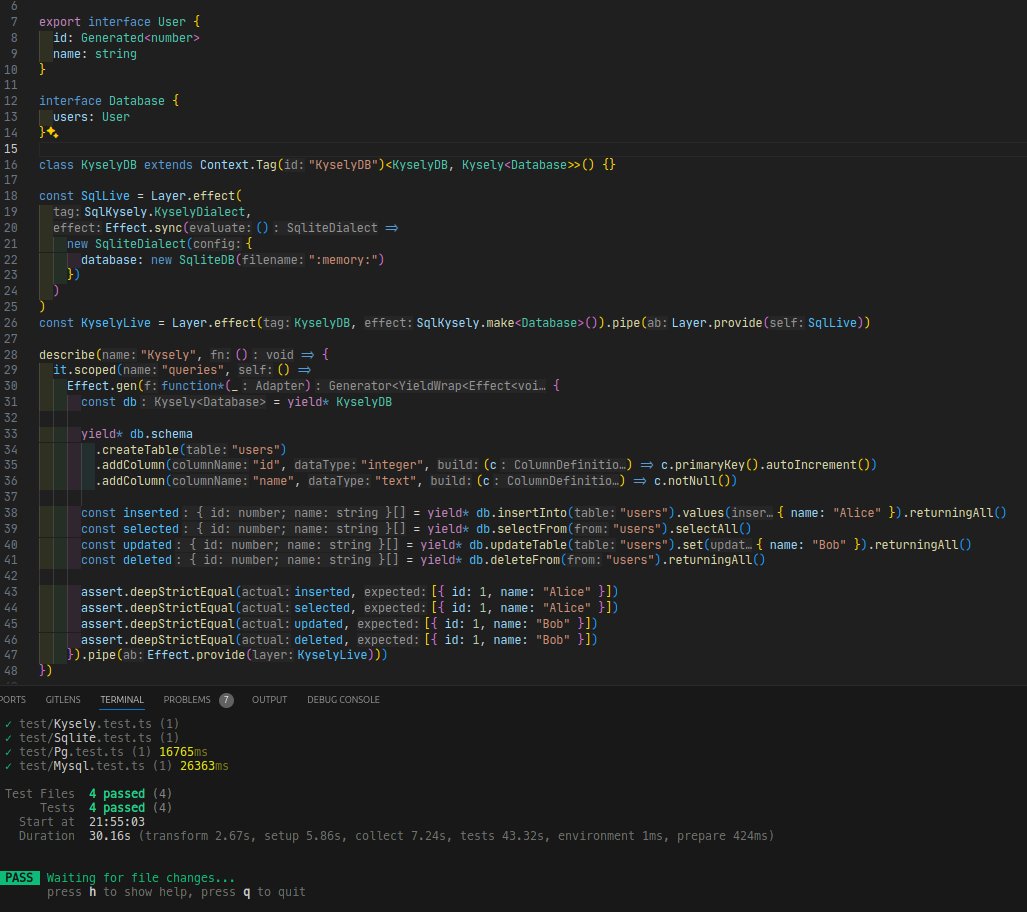
Task: Click line number 15 in the gutter
Action: [x=10, y=149]
